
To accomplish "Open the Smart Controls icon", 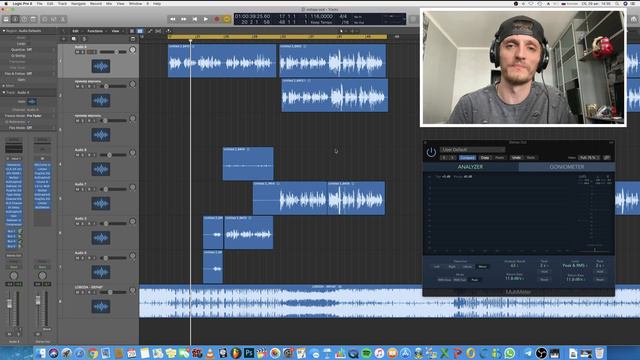I will pos(45,19).
